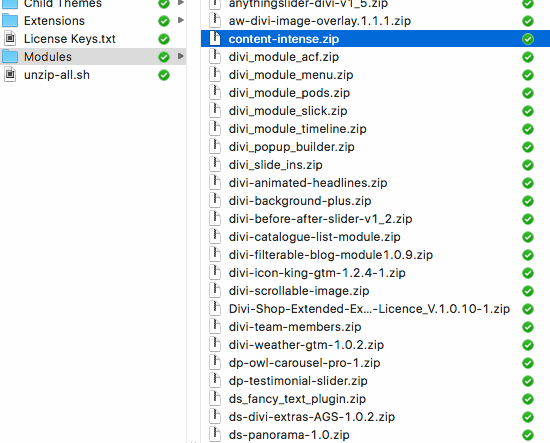This screenshot has height=443, width=550.
Task: Select divi-before-after-slider-v1_2.zip
Action: pyautogui.click(x=320, y=219)
